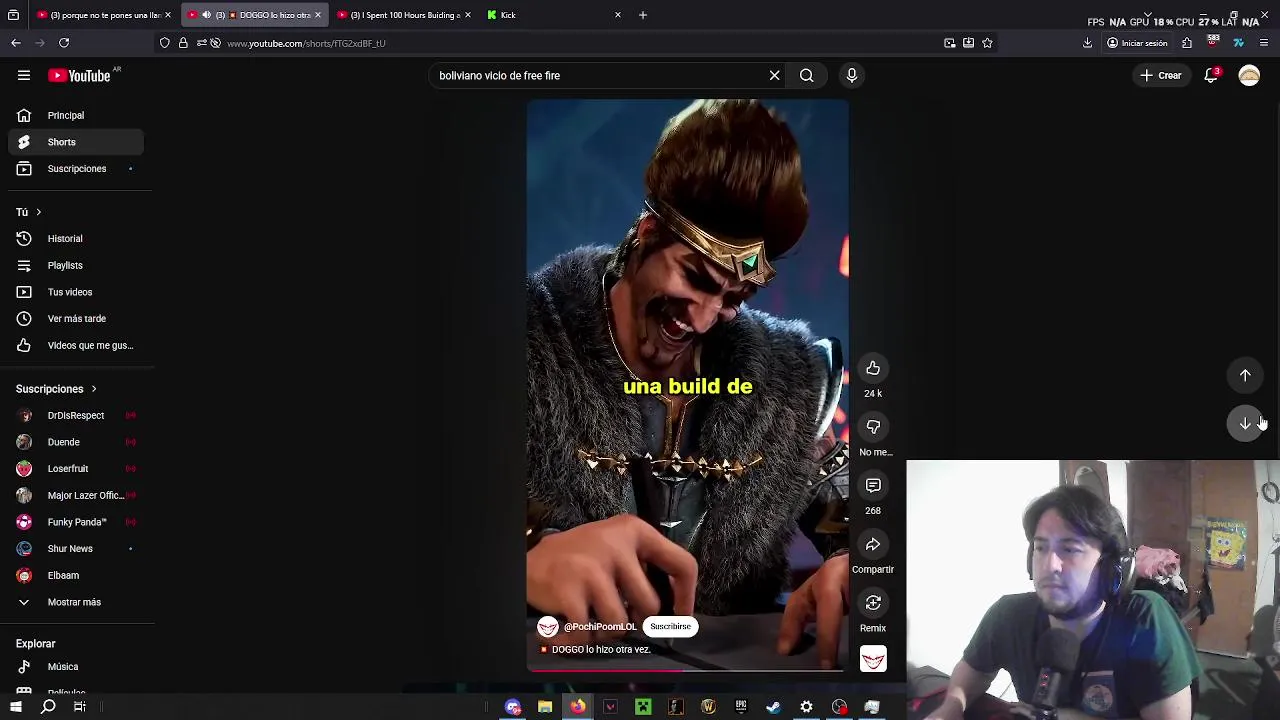Clear the search box text

pyautogui.click(x=774, y=75)
